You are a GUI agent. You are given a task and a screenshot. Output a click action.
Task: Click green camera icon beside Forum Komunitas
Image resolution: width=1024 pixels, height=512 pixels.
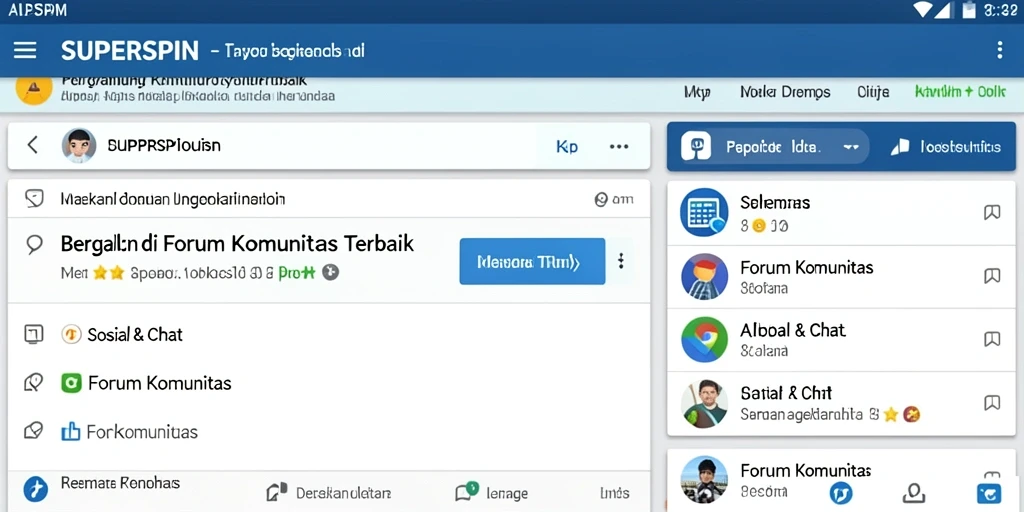pyautogui.click(x=71, y=383)
